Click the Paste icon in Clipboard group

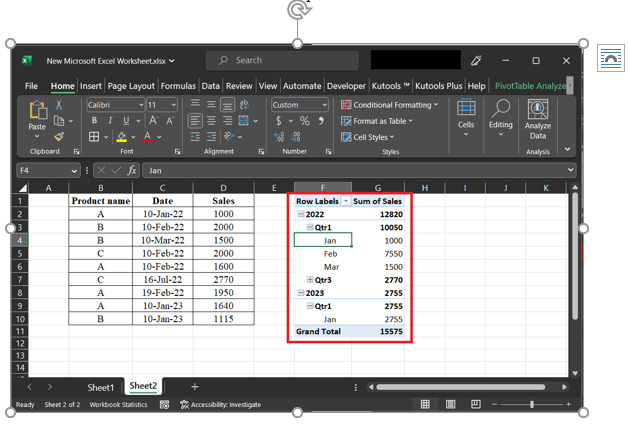(x=37, y=112)
